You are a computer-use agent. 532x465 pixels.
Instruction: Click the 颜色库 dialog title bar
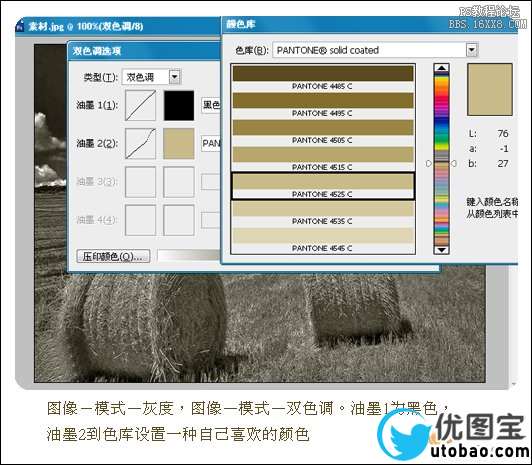coord(369,24)
